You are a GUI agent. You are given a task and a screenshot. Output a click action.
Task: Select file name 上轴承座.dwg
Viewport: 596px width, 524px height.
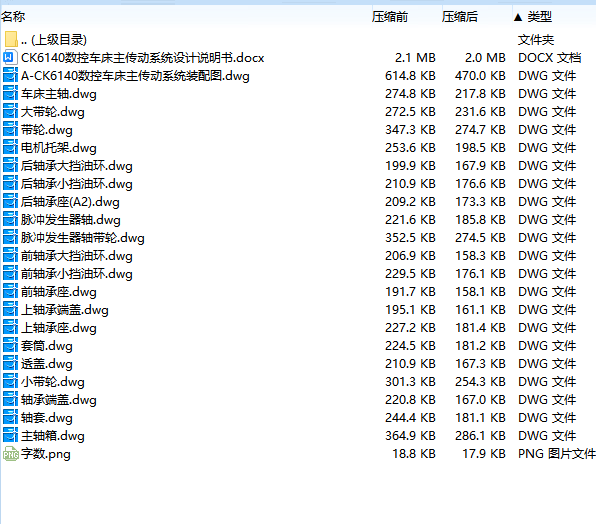point(59,328)
